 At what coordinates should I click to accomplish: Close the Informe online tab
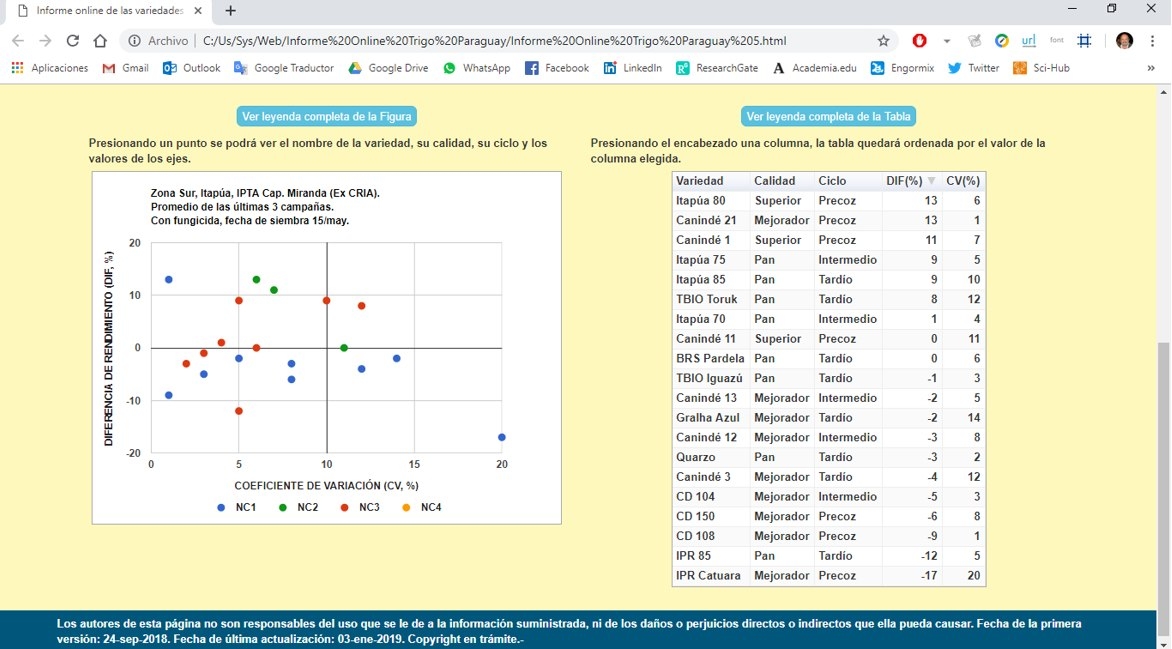[x=197, y=11]
